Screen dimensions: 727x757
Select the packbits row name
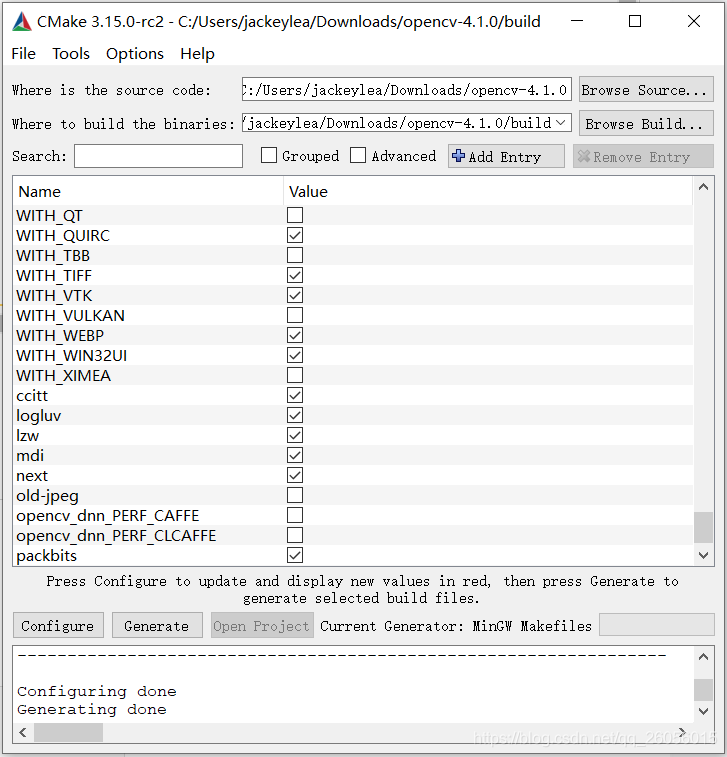point(46,556)
